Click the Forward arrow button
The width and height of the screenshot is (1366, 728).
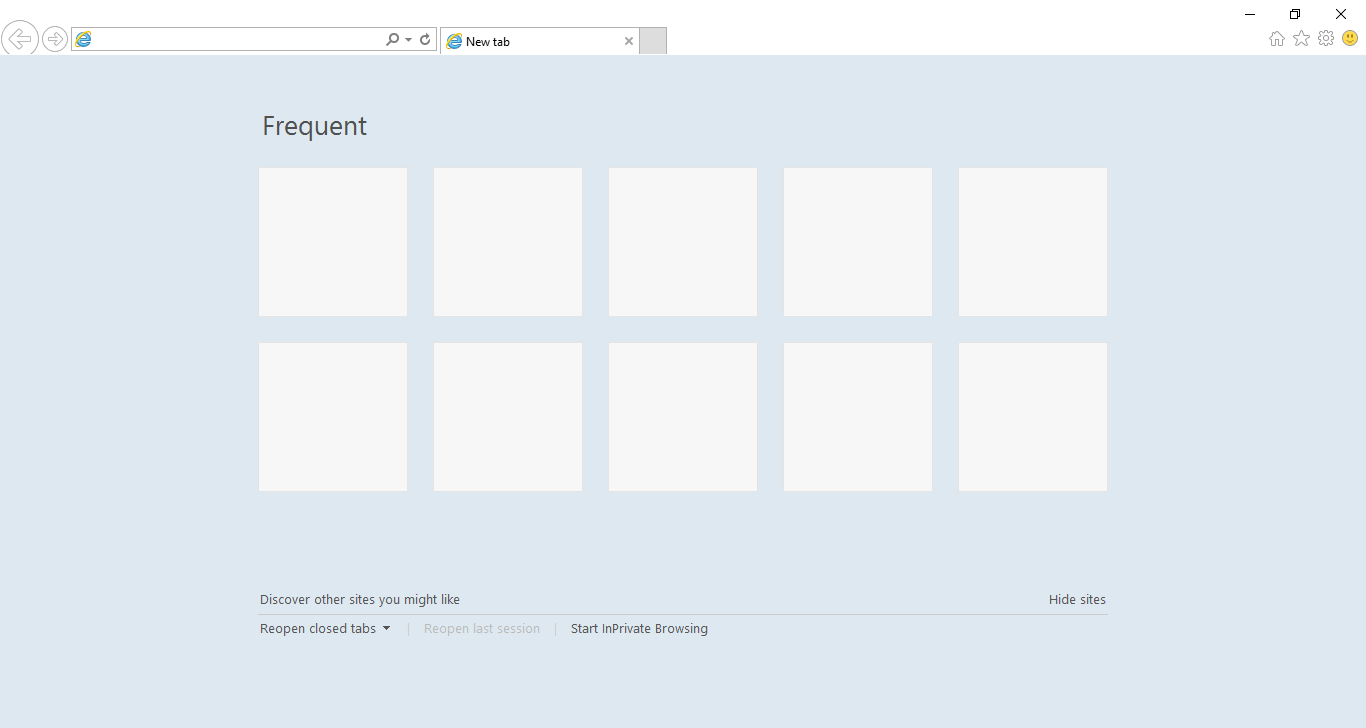[x=55, y=39]
